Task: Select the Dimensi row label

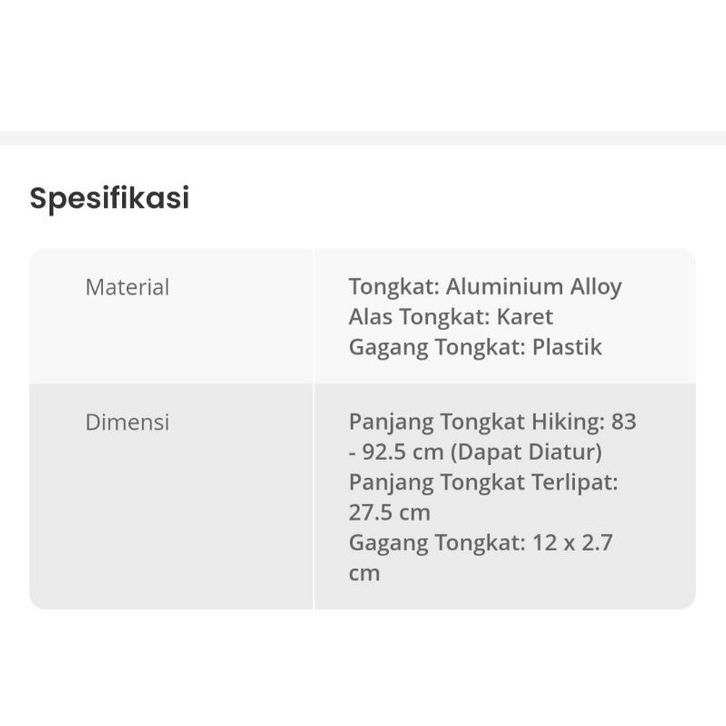Action: 127,422
